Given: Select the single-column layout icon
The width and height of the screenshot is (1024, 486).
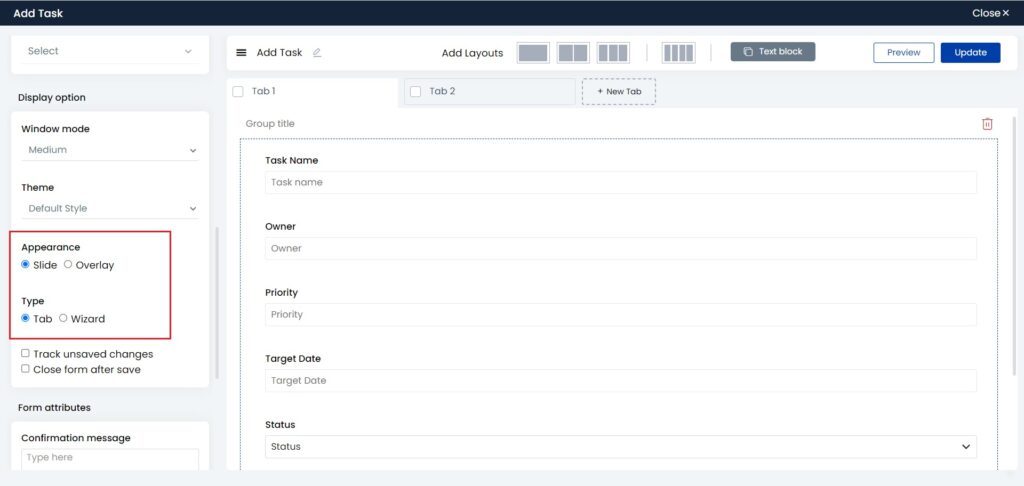Looking at the screenshot, I should 533,53.
